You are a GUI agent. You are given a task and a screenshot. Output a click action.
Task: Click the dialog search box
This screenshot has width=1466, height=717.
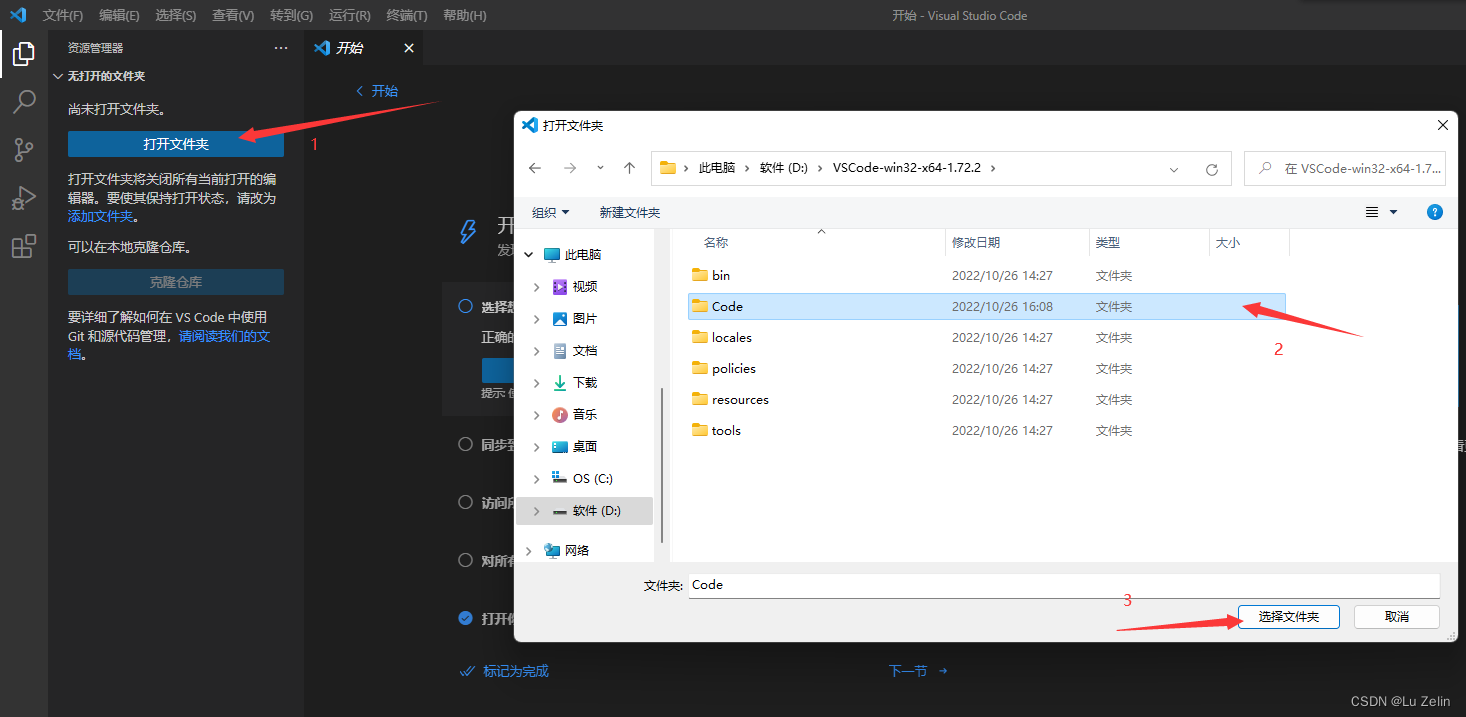[x=1345, y=169]
